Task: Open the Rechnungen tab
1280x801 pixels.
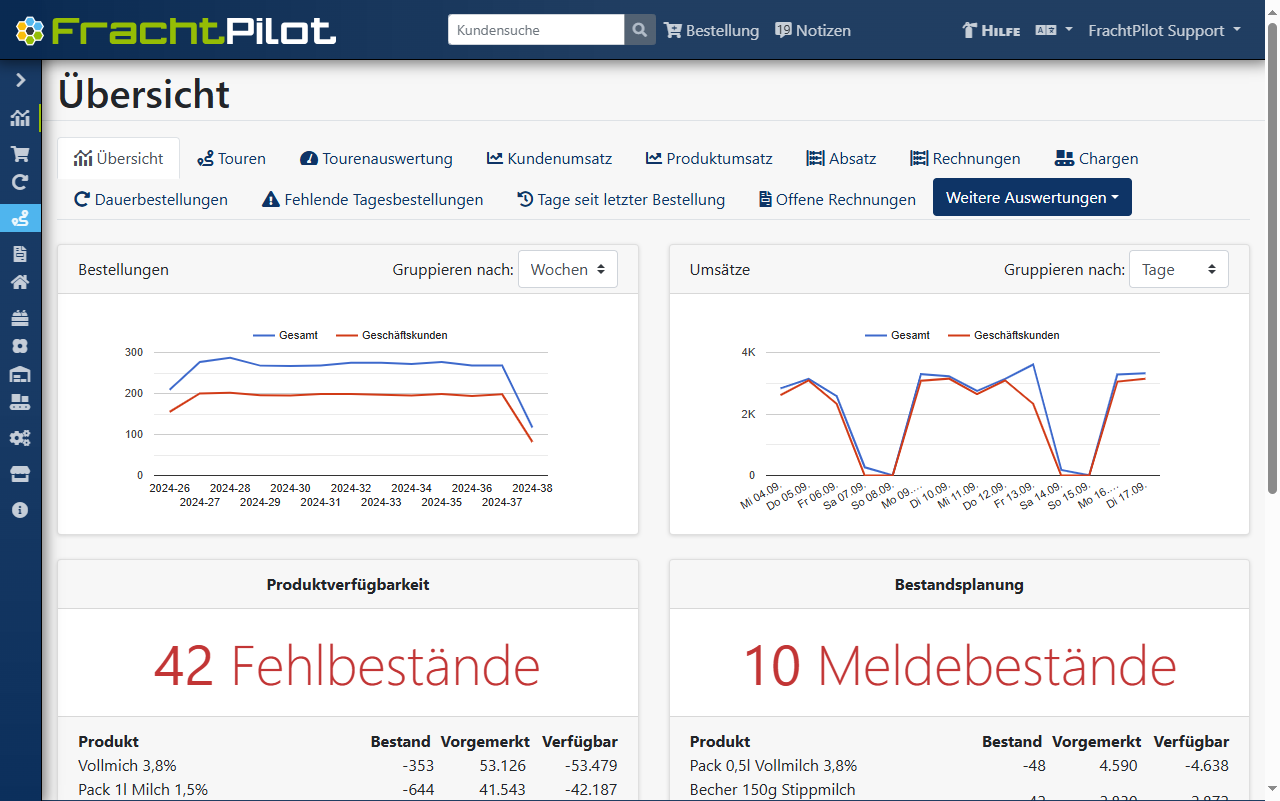Action: pyautogui.click(x=965, y=158)
